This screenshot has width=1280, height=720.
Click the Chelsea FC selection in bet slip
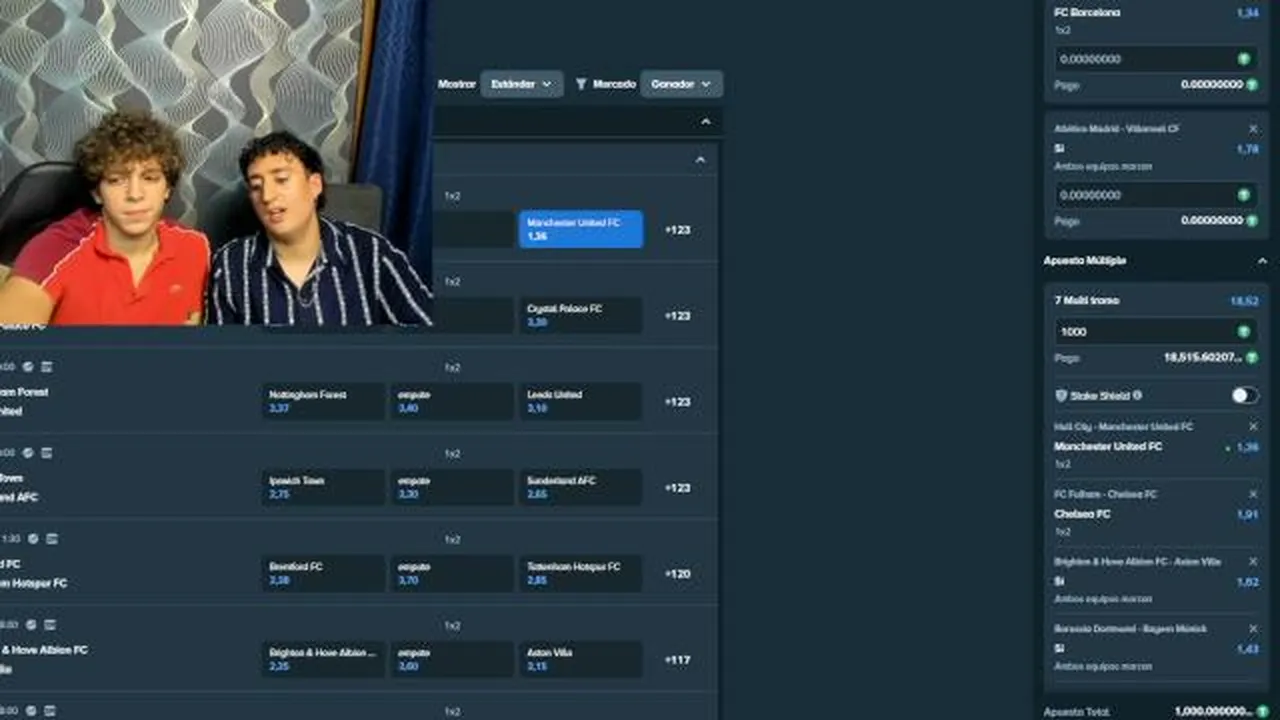[1082, 514]
